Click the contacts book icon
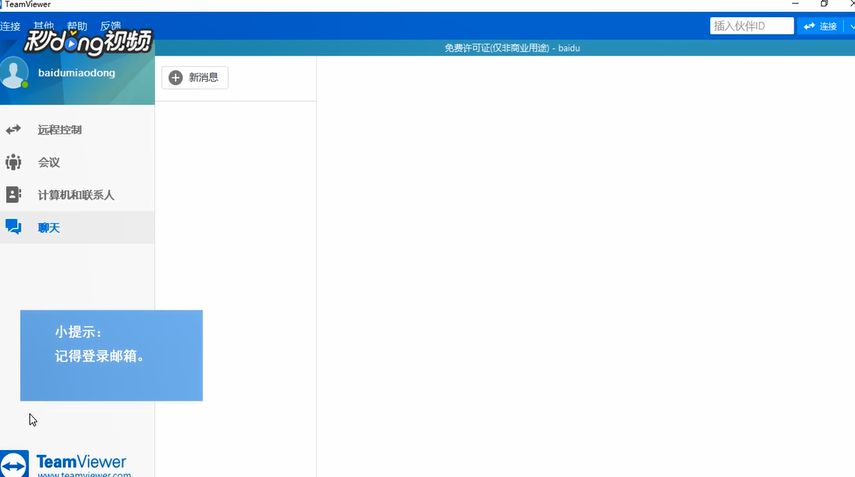 point(13,195)
